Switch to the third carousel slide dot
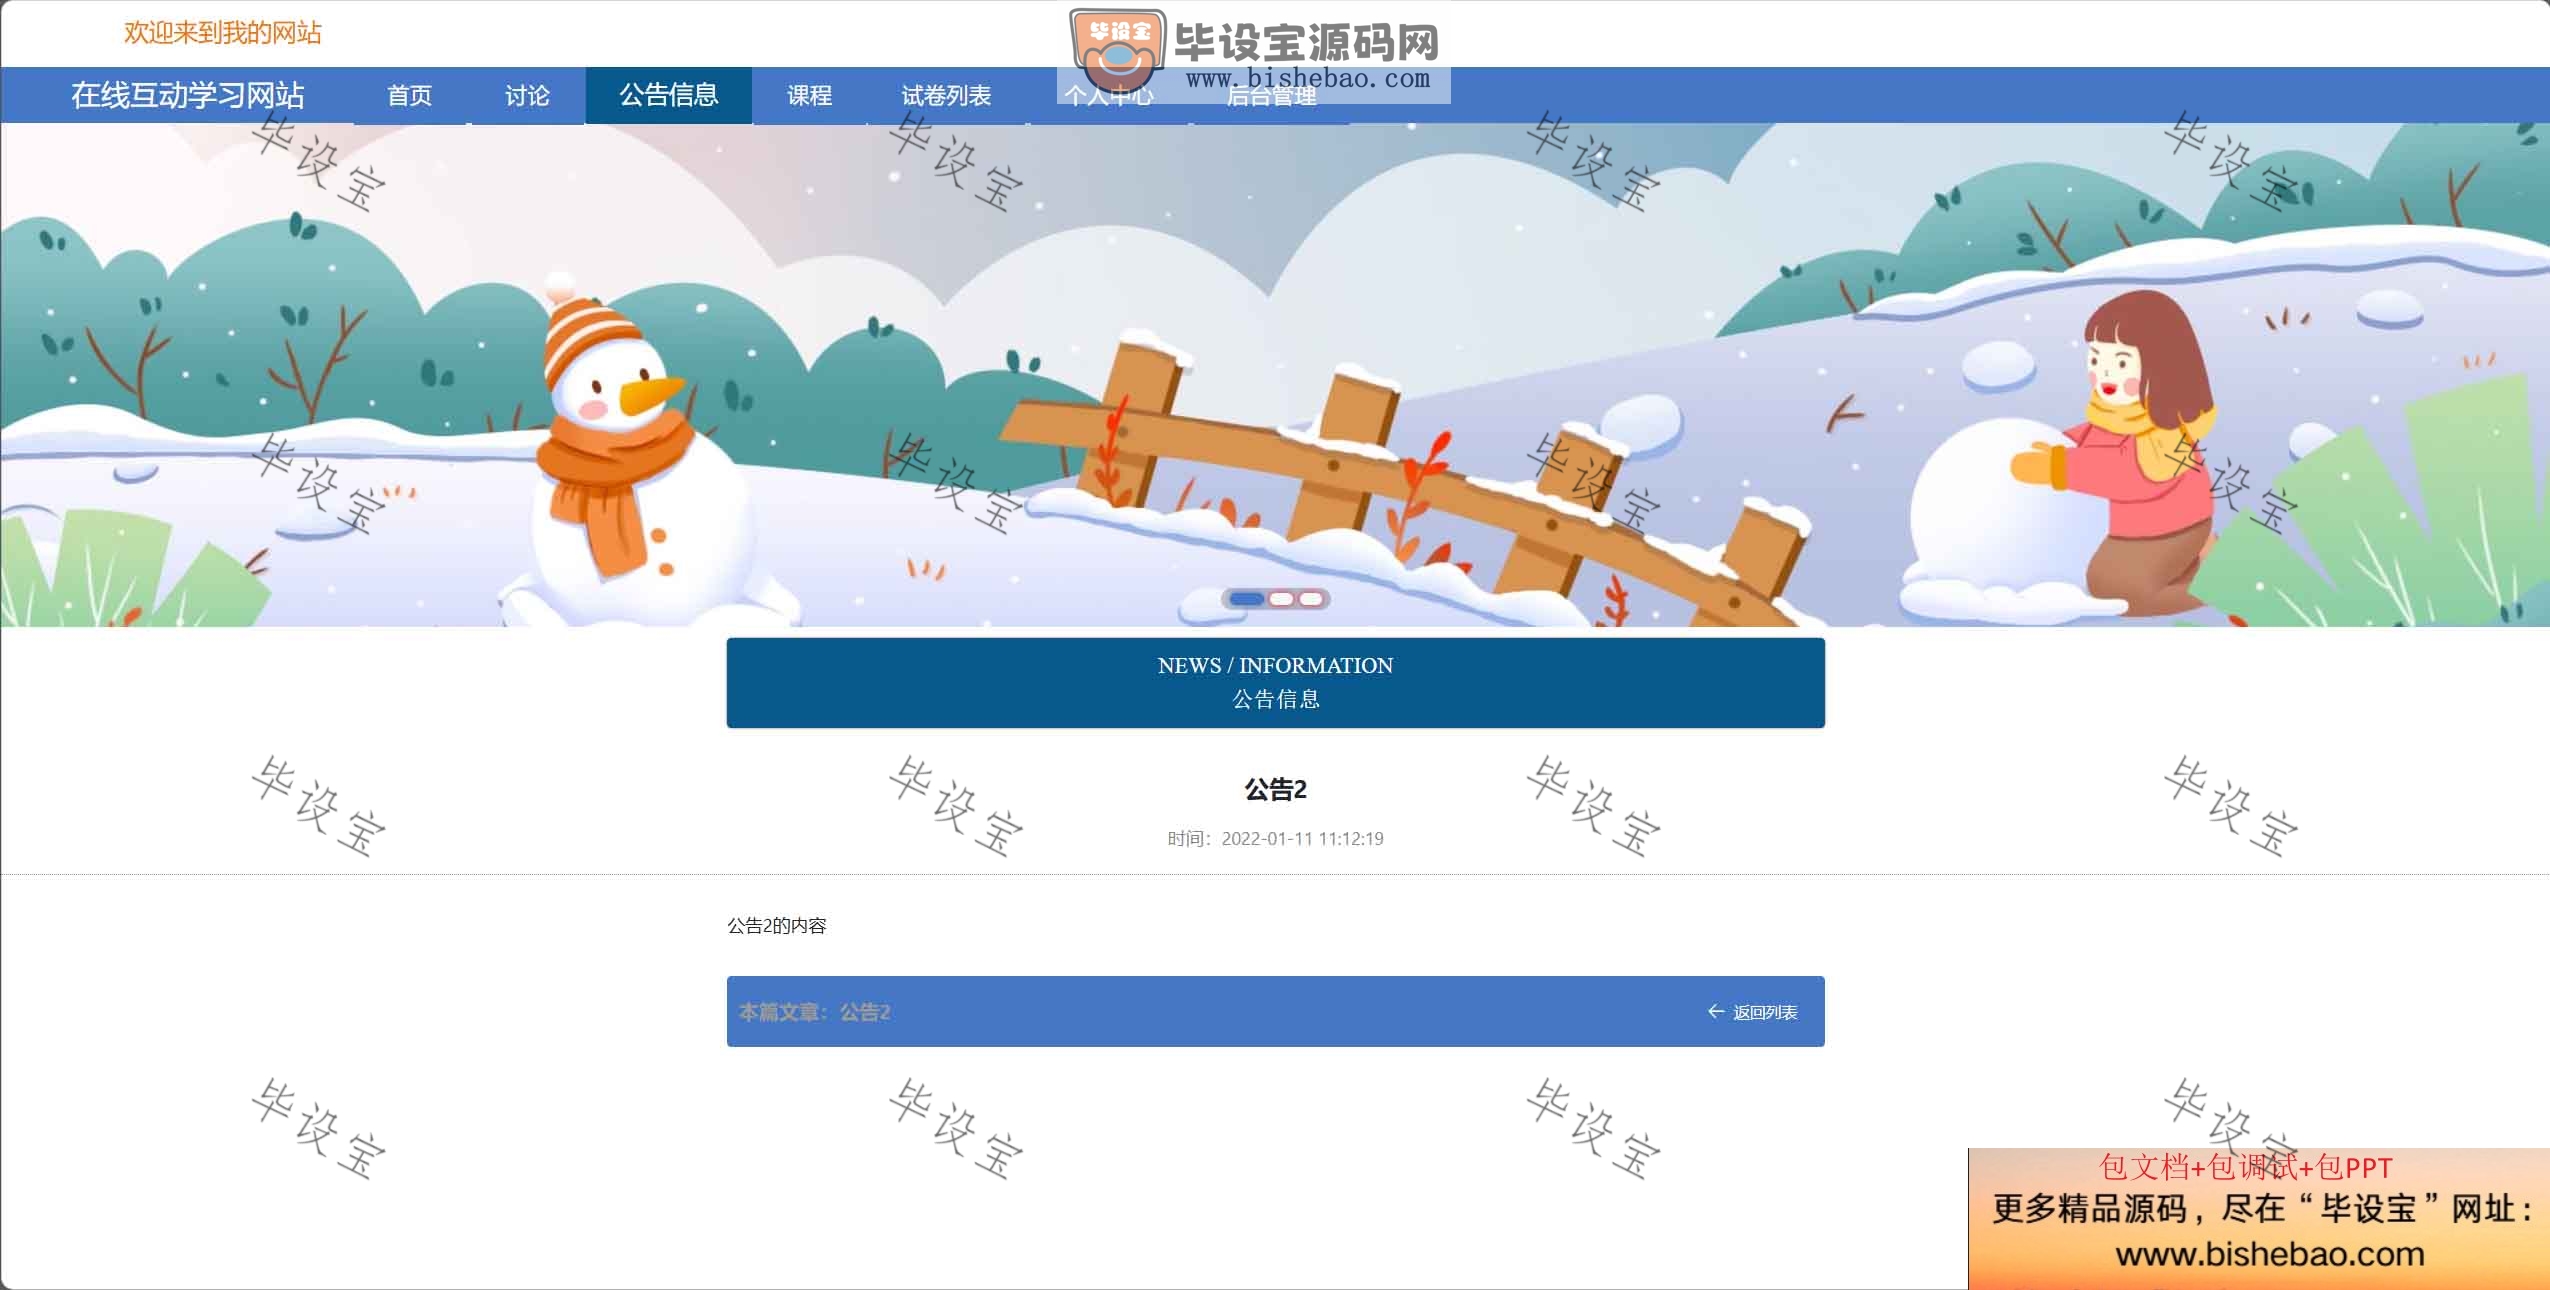The height and width of the screenshot is (1290, 2550). tap(1311, 599)
